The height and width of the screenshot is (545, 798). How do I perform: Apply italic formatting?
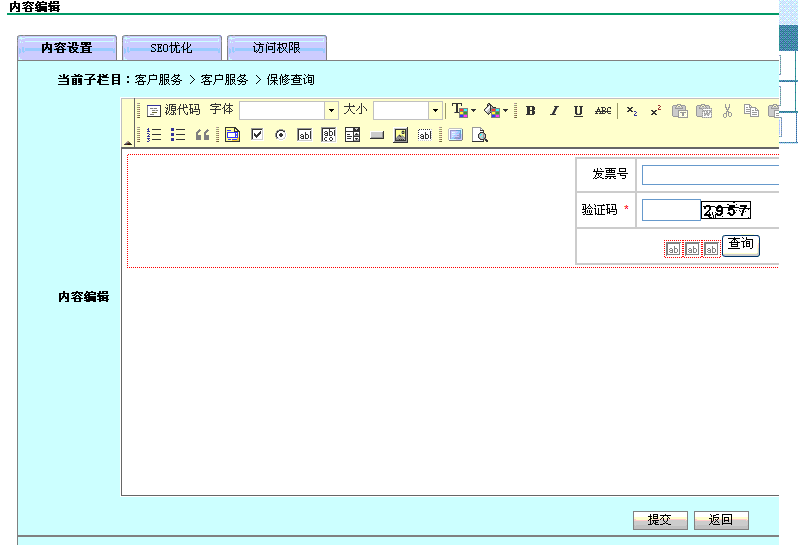click(554, 111)
